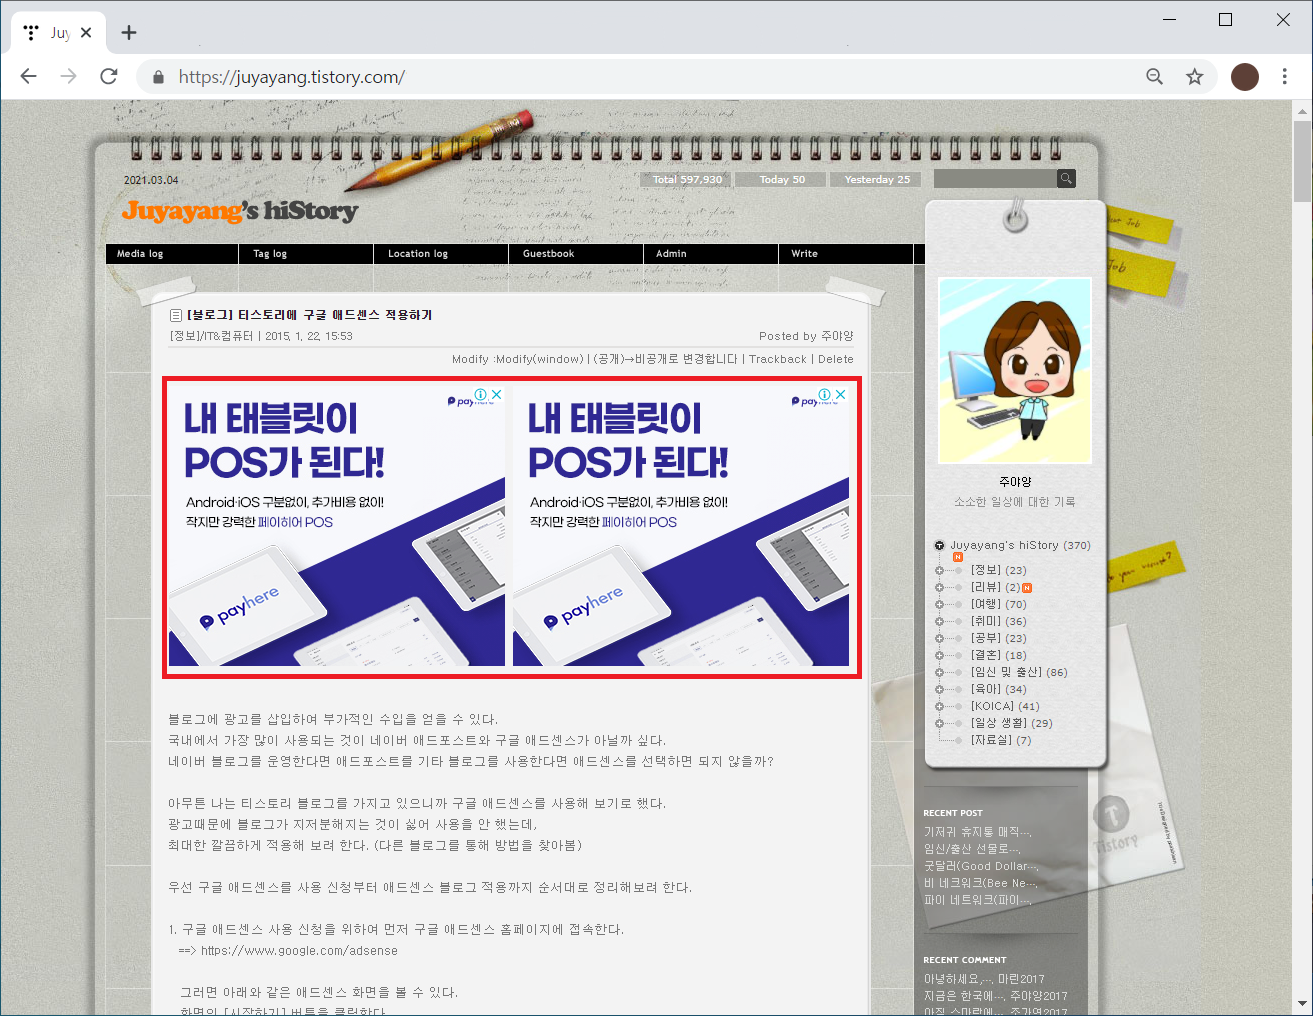1313x1016 pixels.
Task: Click the Total 597,930 counter
Action: point(687,180)
